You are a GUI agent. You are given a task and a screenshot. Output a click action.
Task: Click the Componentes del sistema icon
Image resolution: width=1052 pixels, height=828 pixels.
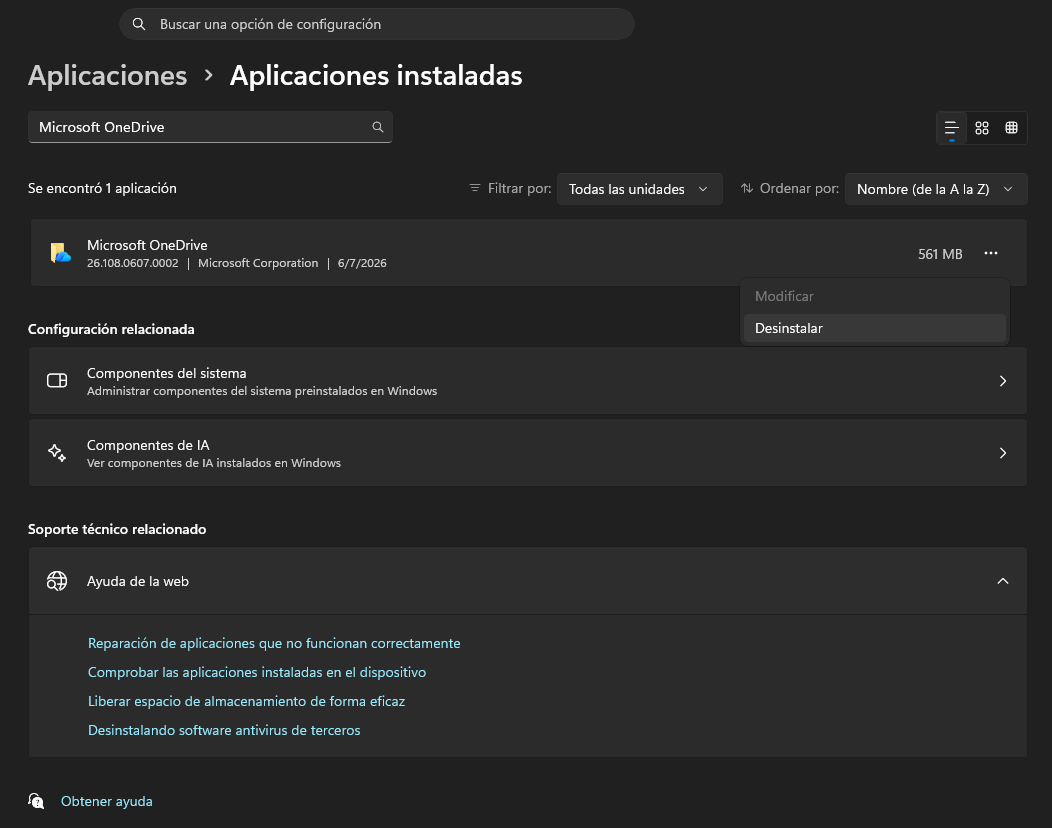coord(57,380)
